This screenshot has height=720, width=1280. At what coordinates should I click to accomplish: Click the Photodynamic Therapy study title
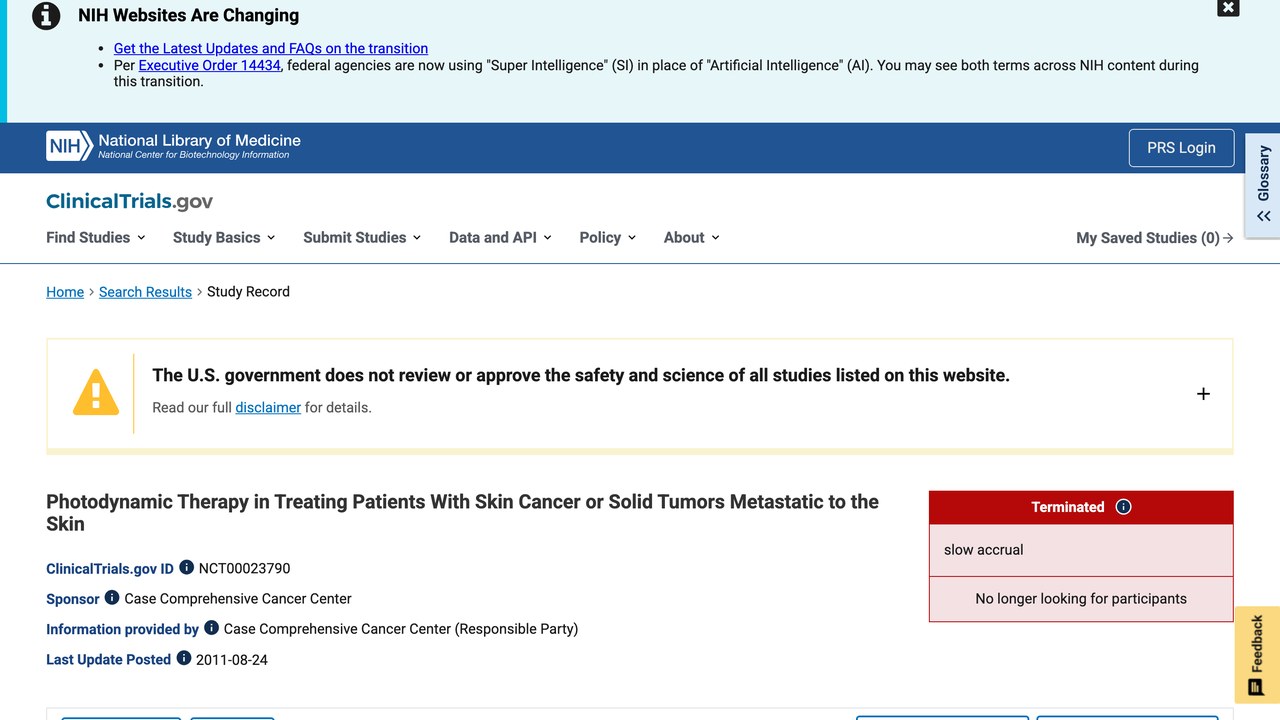[462, 512]
